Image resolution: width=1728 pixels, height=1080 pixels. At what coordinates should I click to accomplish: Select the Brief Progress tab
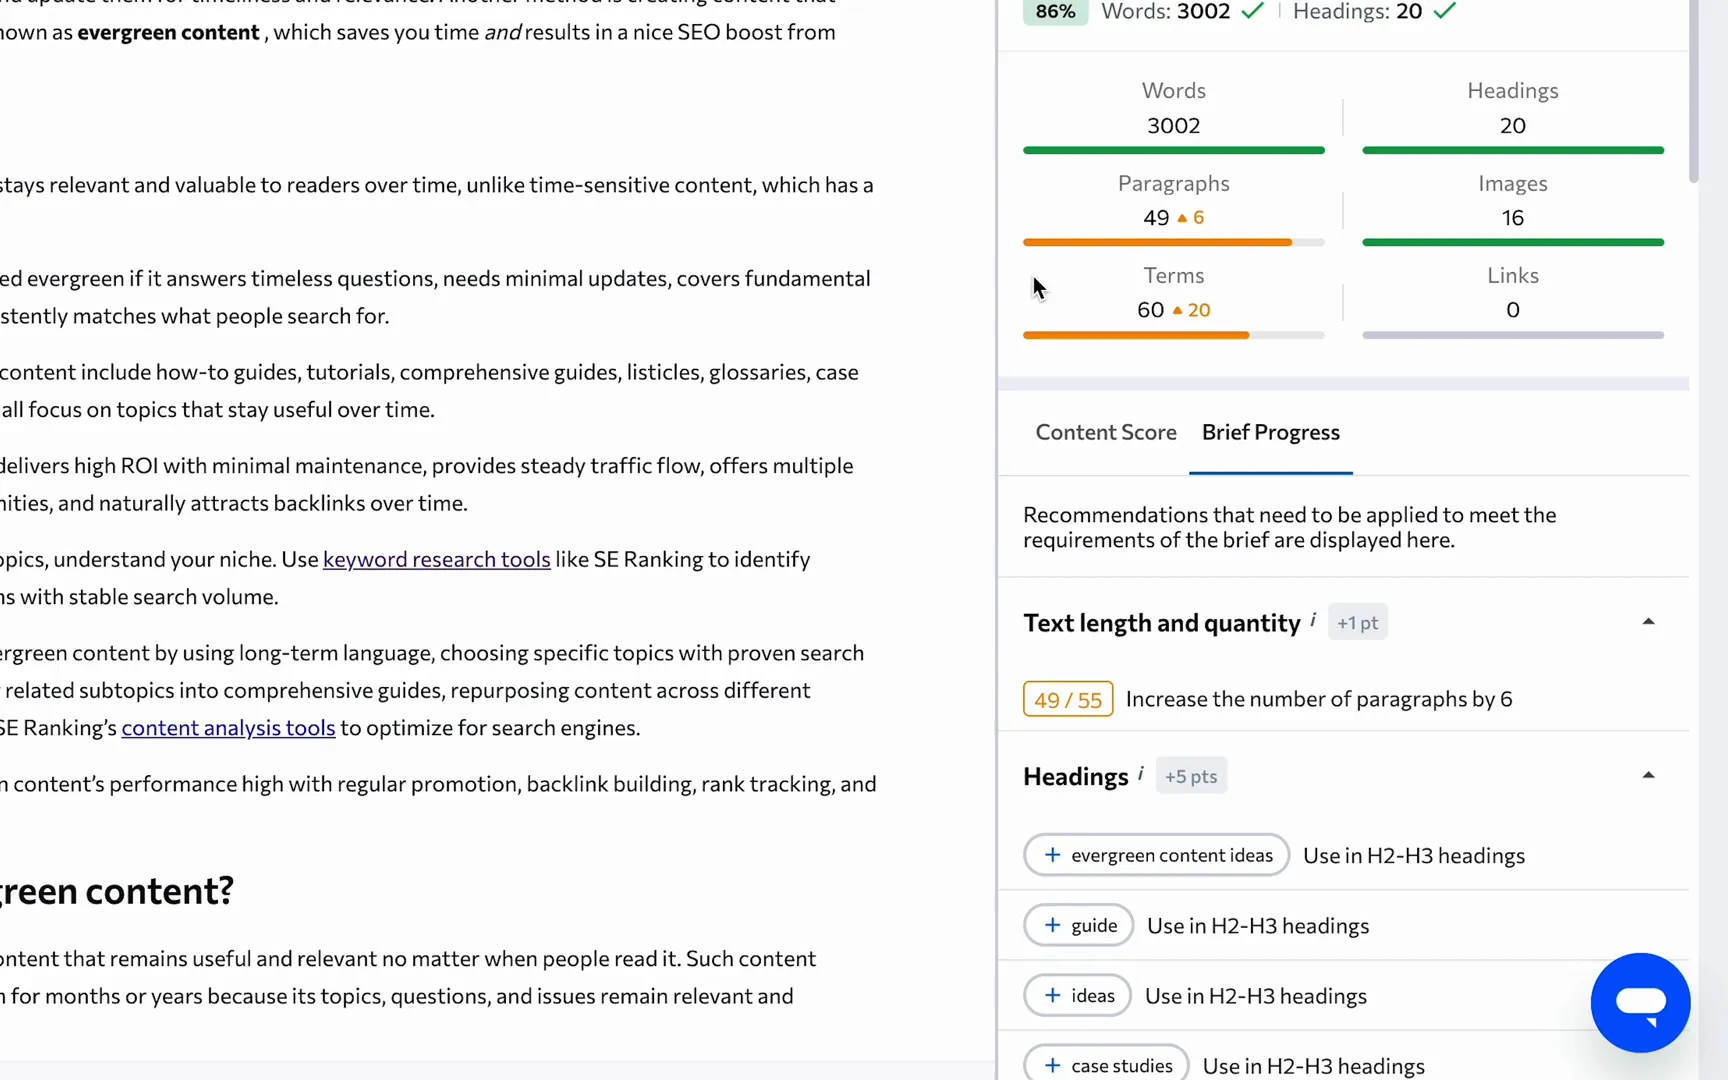coord(1271,432)
